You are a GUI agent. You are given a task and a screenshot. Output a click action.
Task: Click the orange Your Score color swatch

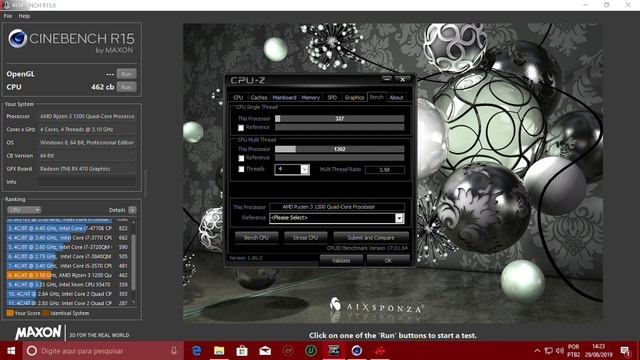(10, 313)
